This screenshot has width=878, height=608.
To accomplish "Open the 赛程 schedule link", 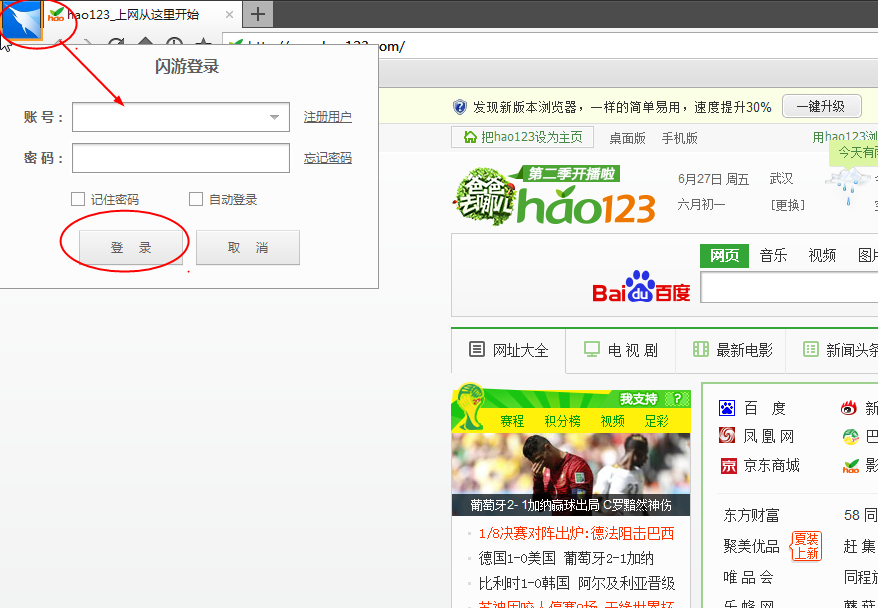I will click(512, 421).
